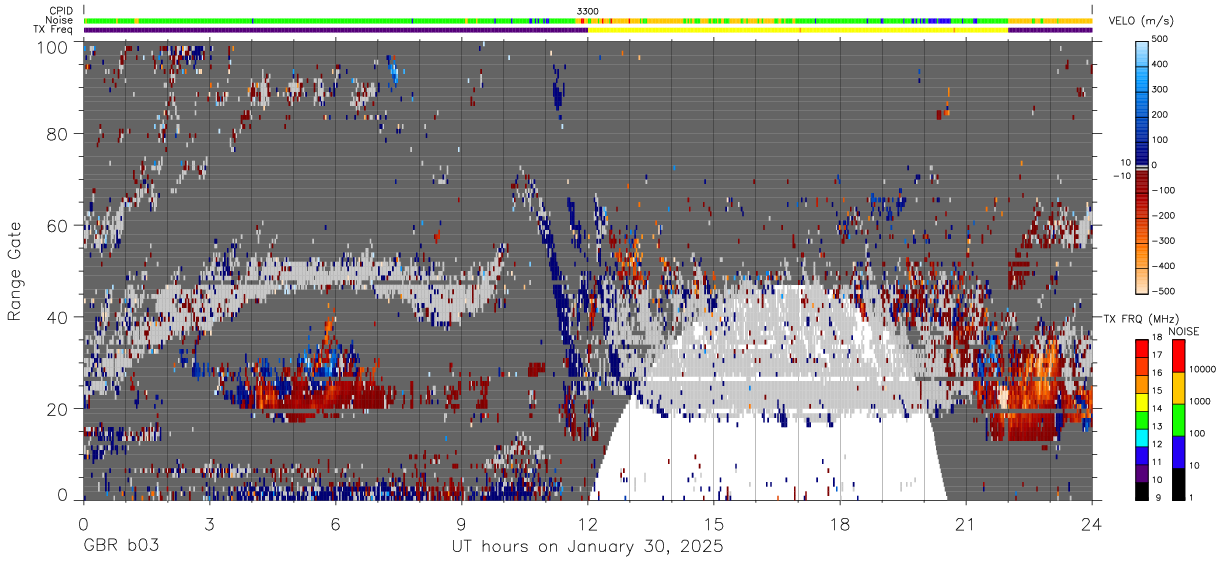Viewport: 1228px width, 567px height.
Task: Click the GBR b03 radar beam label
Action: [x=119, y=547]
